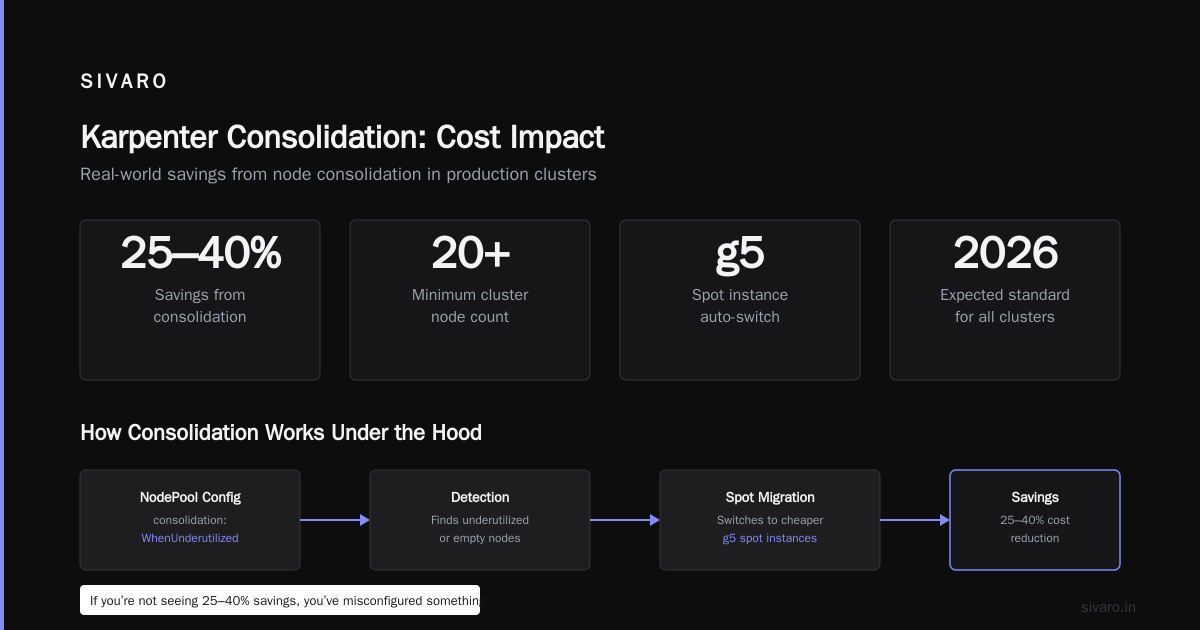This screenshot has width=1200, height=630.
Task: Click "25–40% cost reduction" text in Savings box
Action: 1035,529
